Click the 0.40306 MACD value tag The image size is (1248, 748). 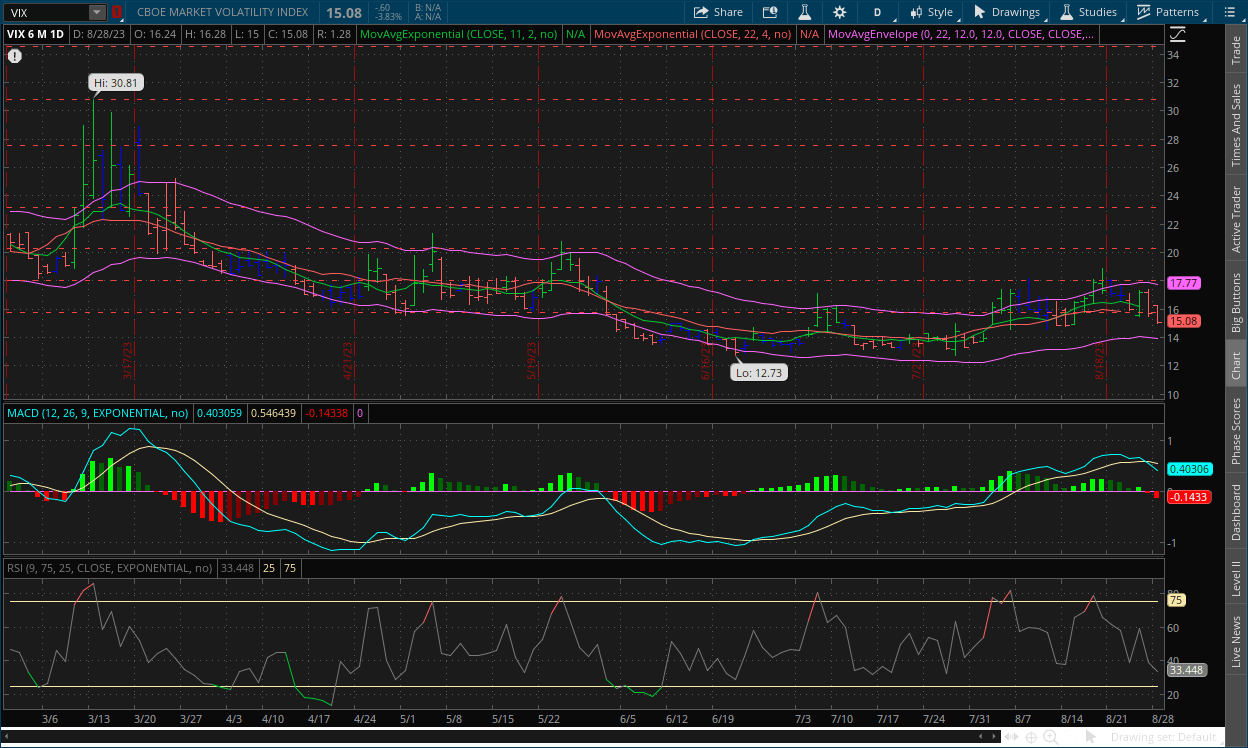pyautogui.click(x=1188, y=468)
